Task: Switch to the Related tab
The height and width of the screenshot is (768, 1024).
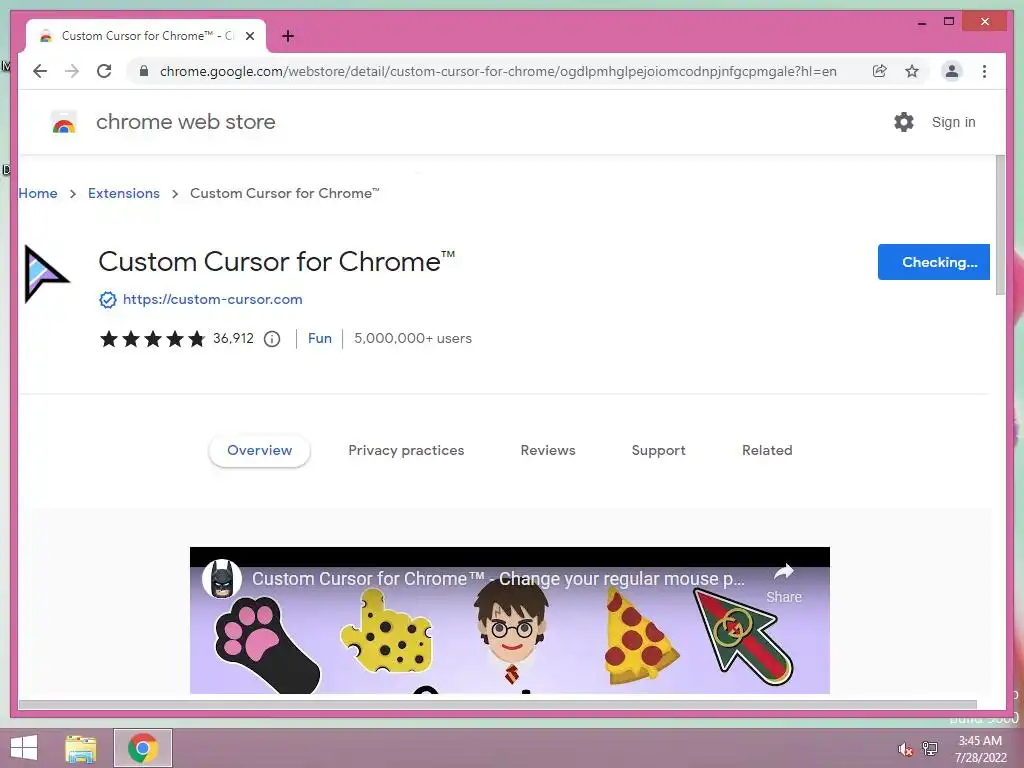Action: tap(767, 451)
